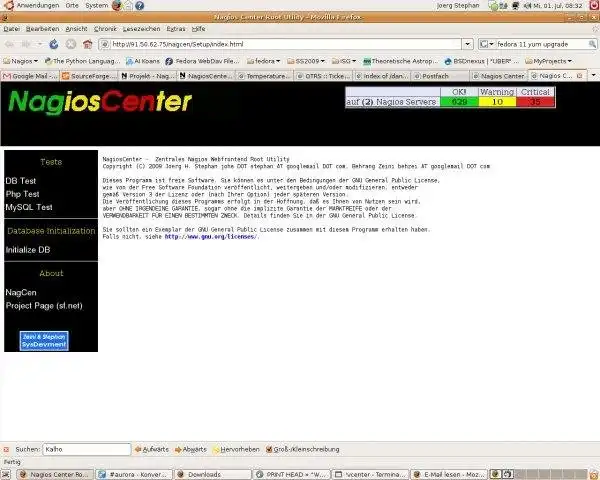
Task: Open the Al Koans bookmark
Action: coord(143,61)
